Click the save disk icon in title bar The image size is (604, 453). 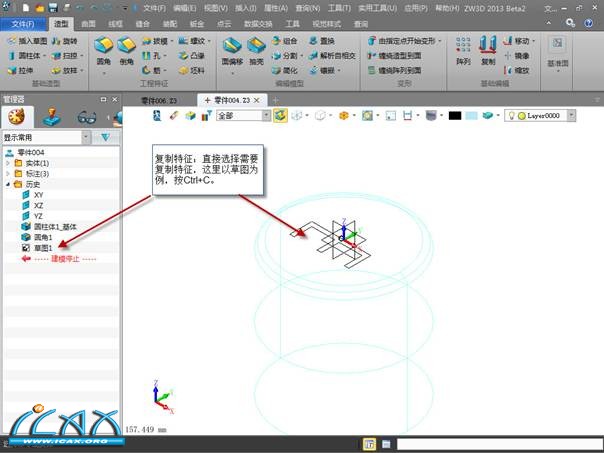click(53, 8)
